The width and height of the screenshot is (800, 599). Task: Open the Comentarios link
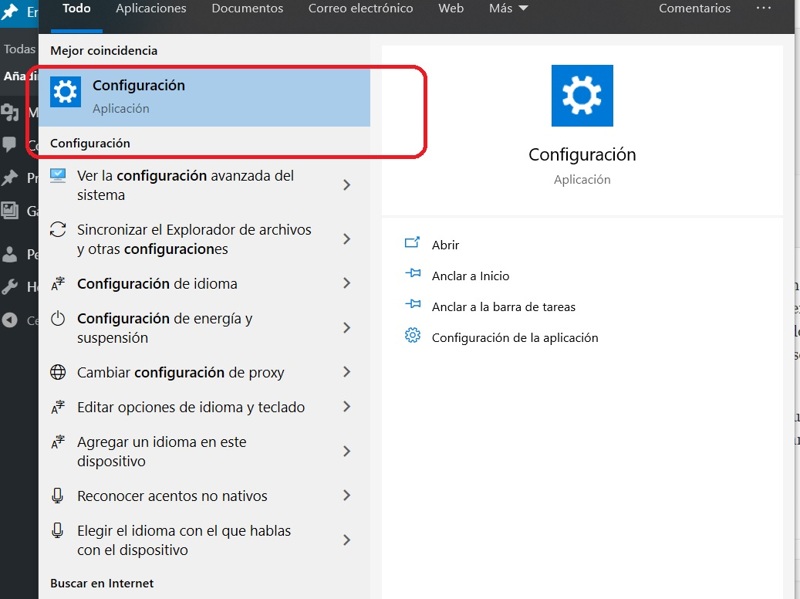694,9
